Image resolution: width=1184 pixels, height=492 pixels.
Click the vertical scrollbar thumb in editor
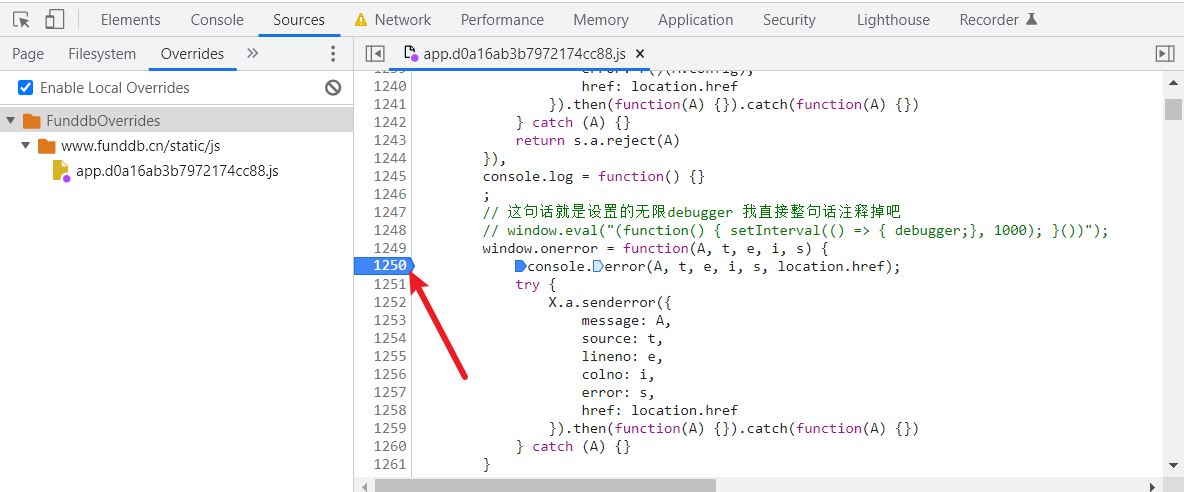[1173, 109]
